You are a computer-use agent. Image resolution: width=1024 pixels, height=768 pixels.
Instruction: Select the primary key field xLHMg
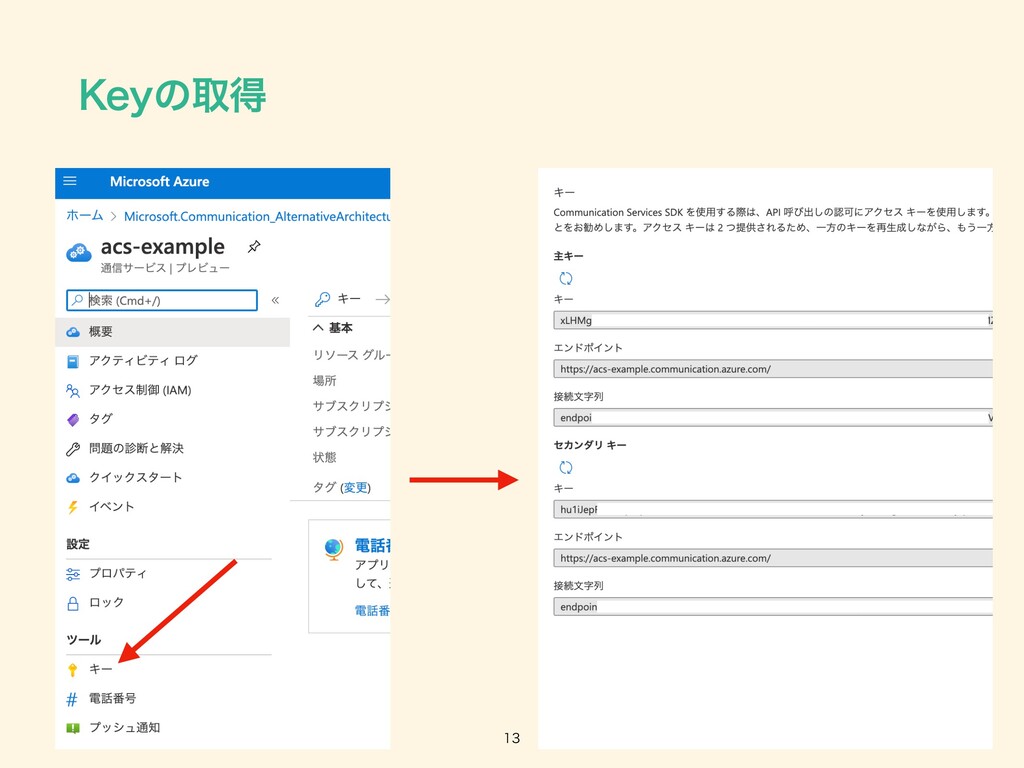(773, 320)
